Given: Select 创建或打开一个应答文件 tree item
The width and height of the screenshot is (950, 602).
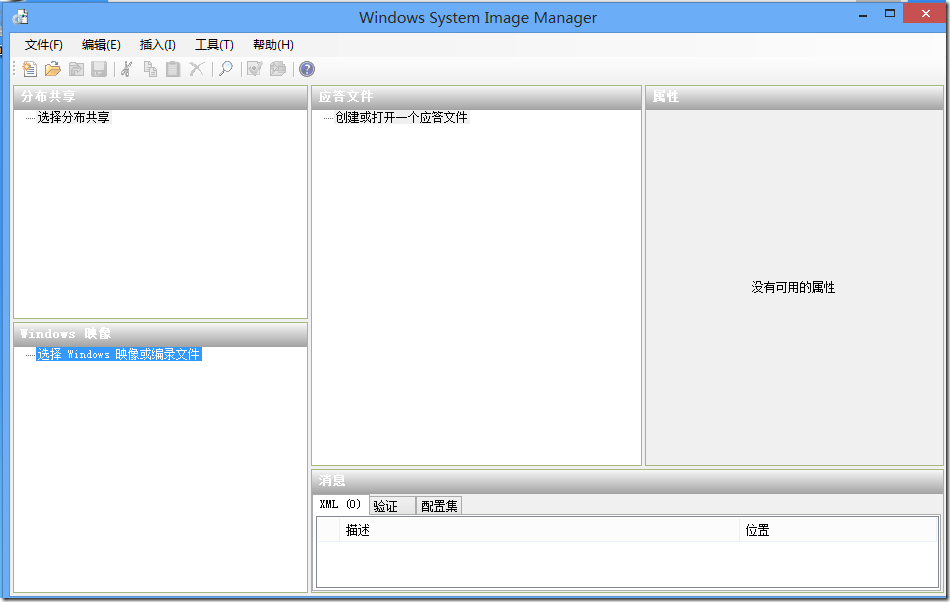Looking at the screenshot, I should point(401,117).
